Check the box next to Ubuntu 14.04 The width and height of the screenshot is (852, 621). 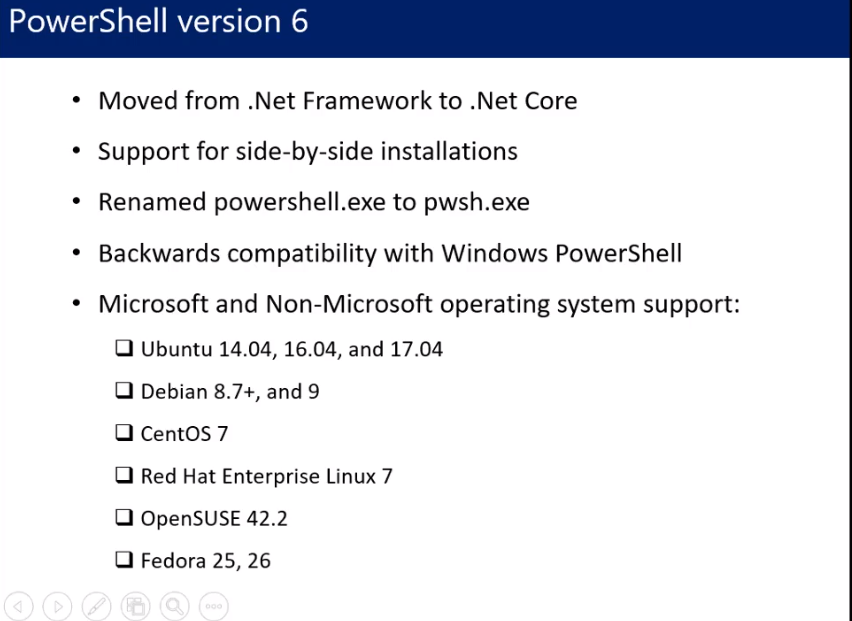[x=124, y=348]
